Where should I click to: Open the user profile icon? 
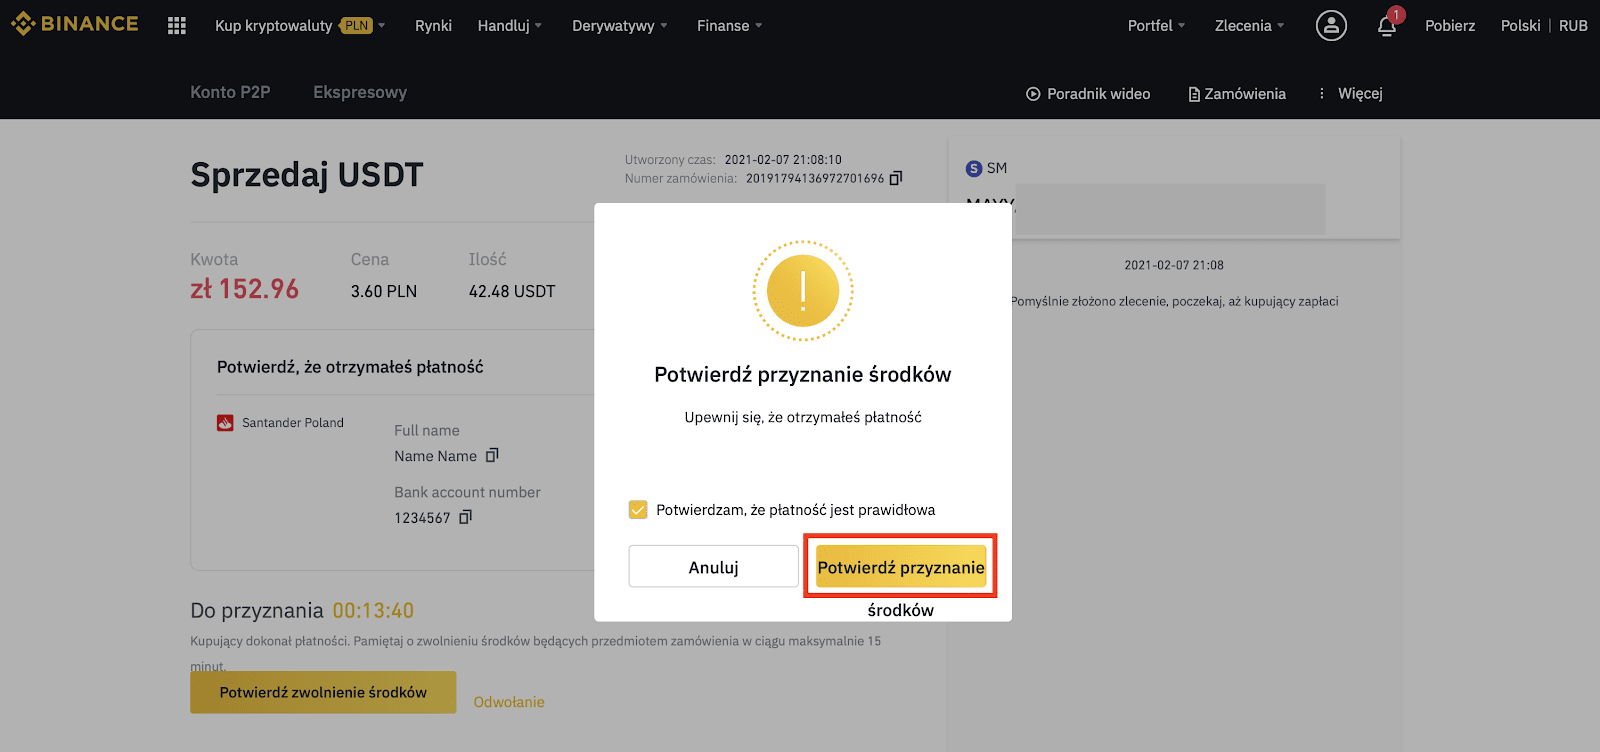click(x=1331, y=26)
